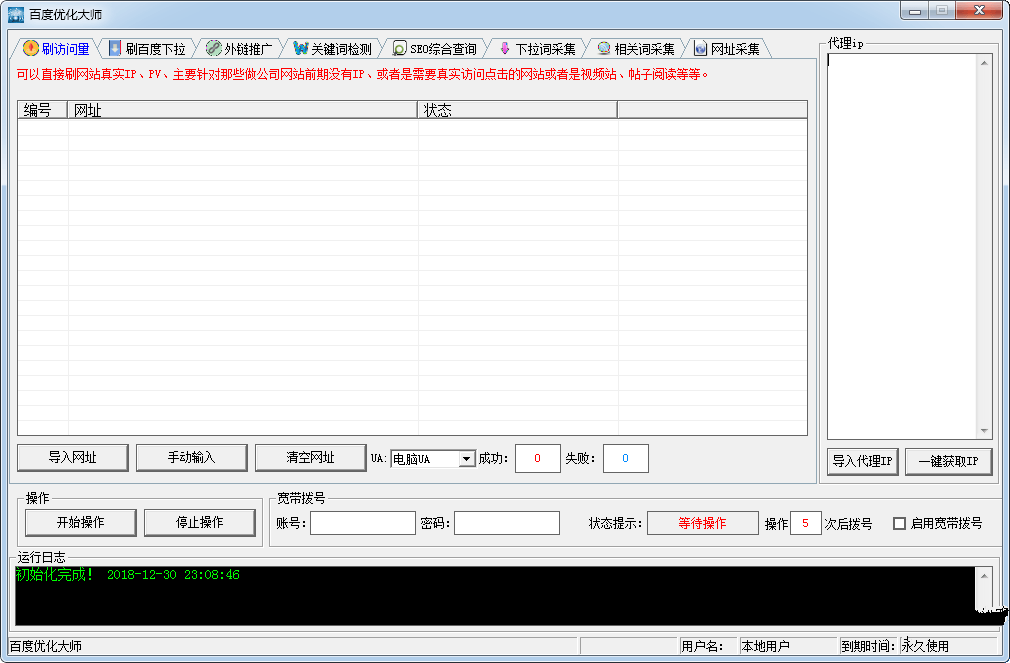
Task: Enable the 启用宽带拨号 checkbox
Action: pos(899,523)
